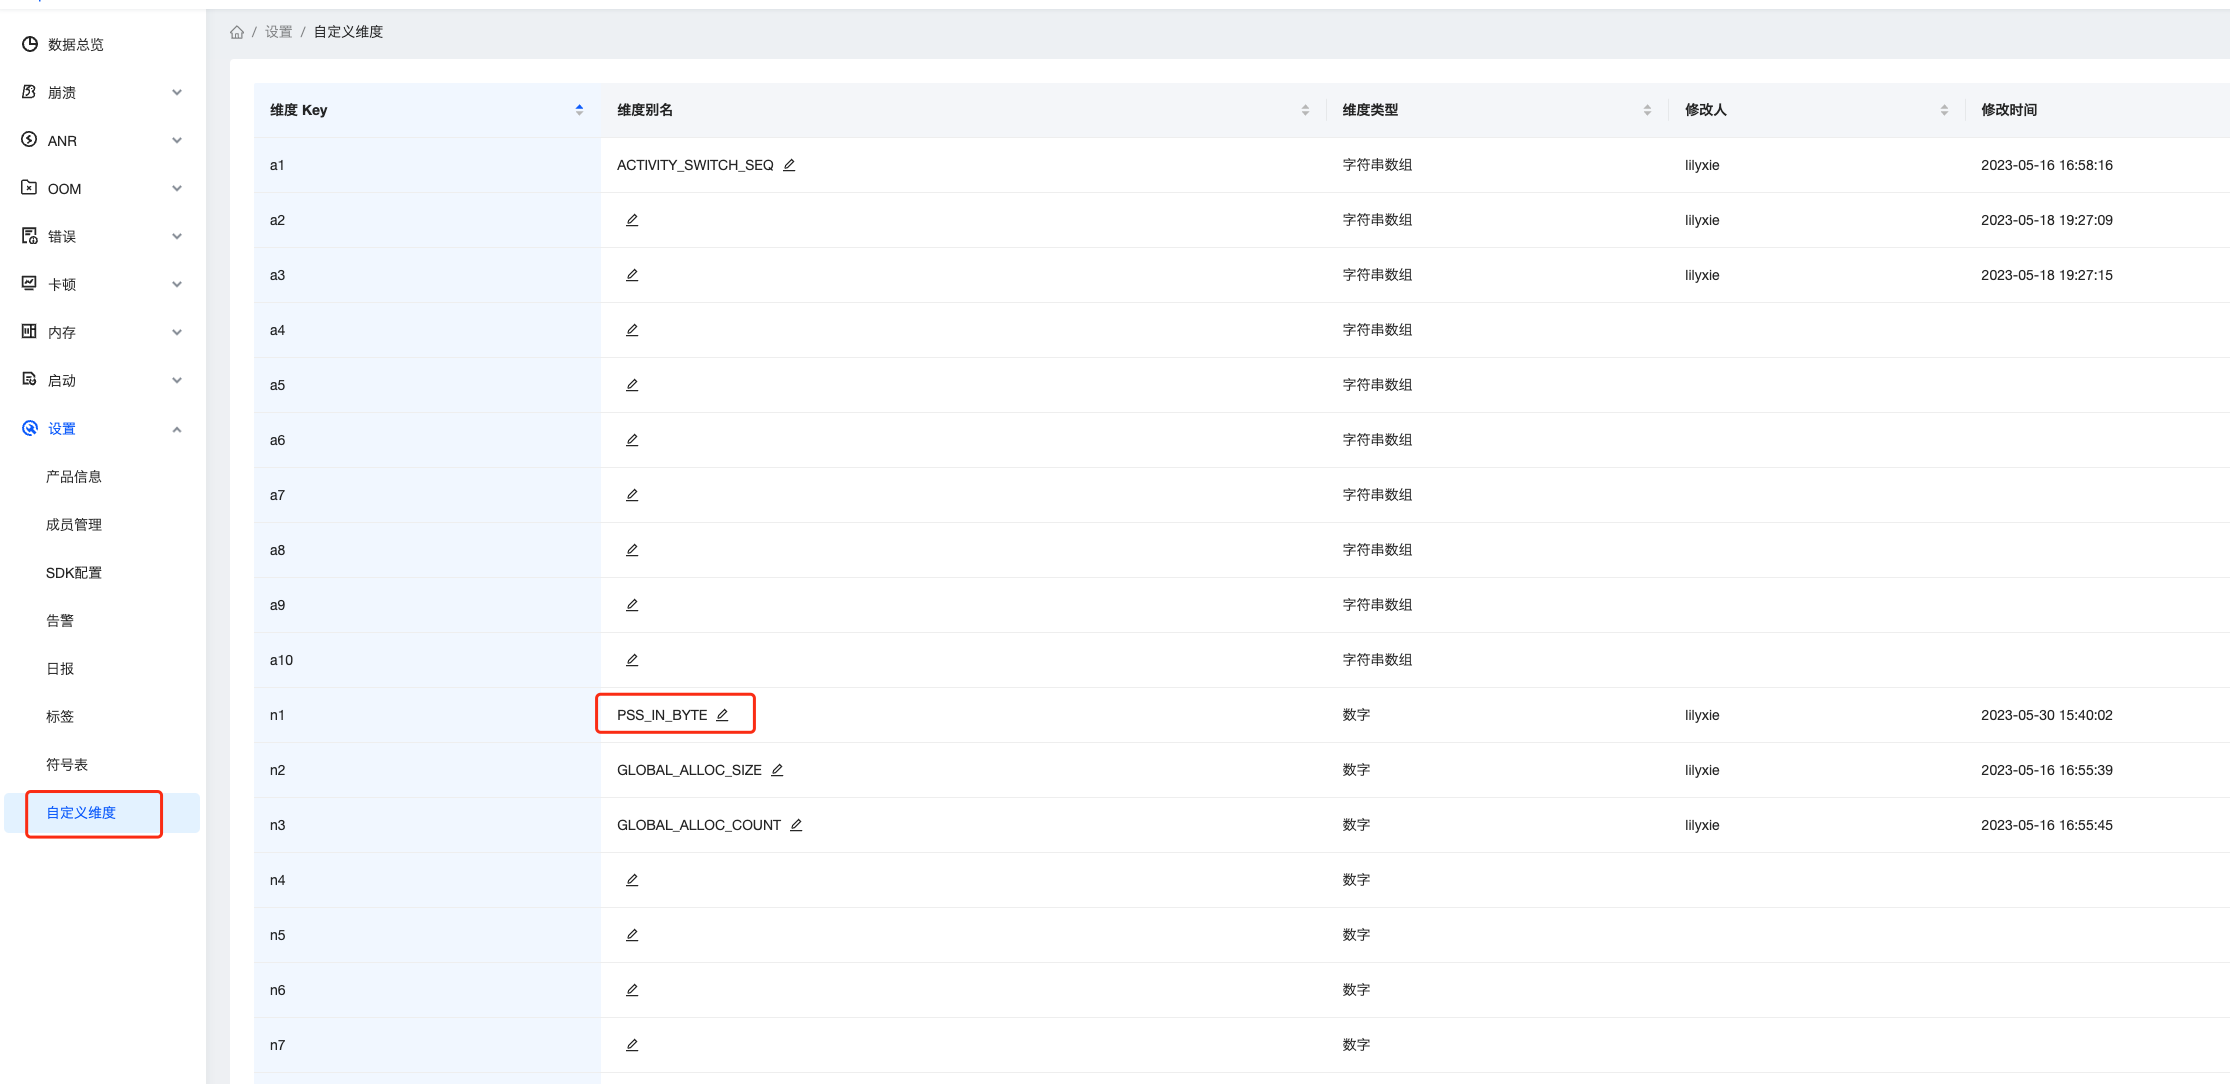2230x1084 pixels.
Task: Click the home icon in breadcrumb
Action: pos(237,32)
